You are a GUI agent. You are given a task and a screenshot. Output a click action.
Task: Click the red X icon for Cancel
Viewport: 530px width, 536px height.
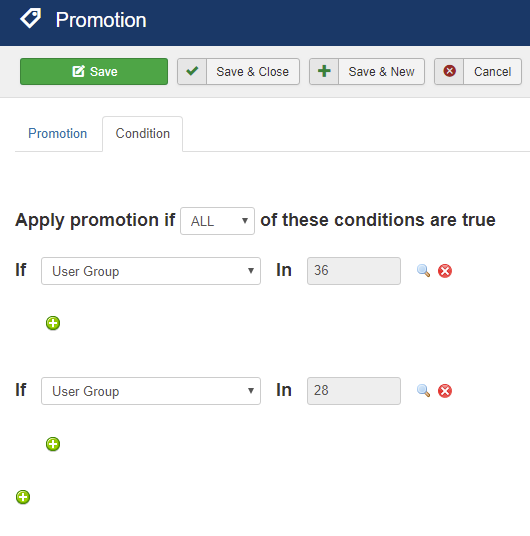(x=449, y=71)
